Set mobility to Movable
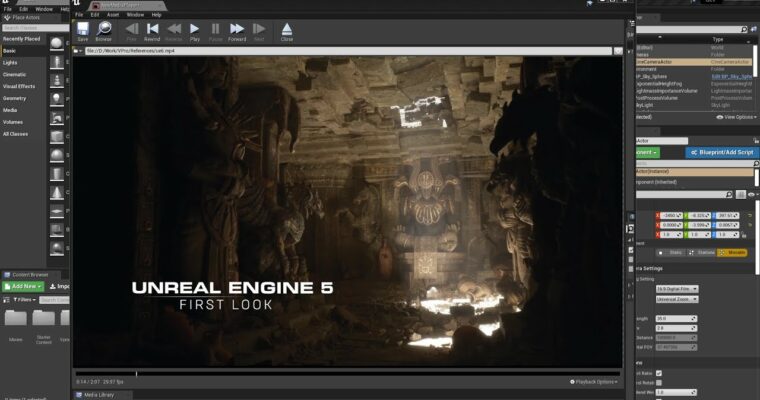The height and width of the screenshot is (400, 760). tap(732, 253)
